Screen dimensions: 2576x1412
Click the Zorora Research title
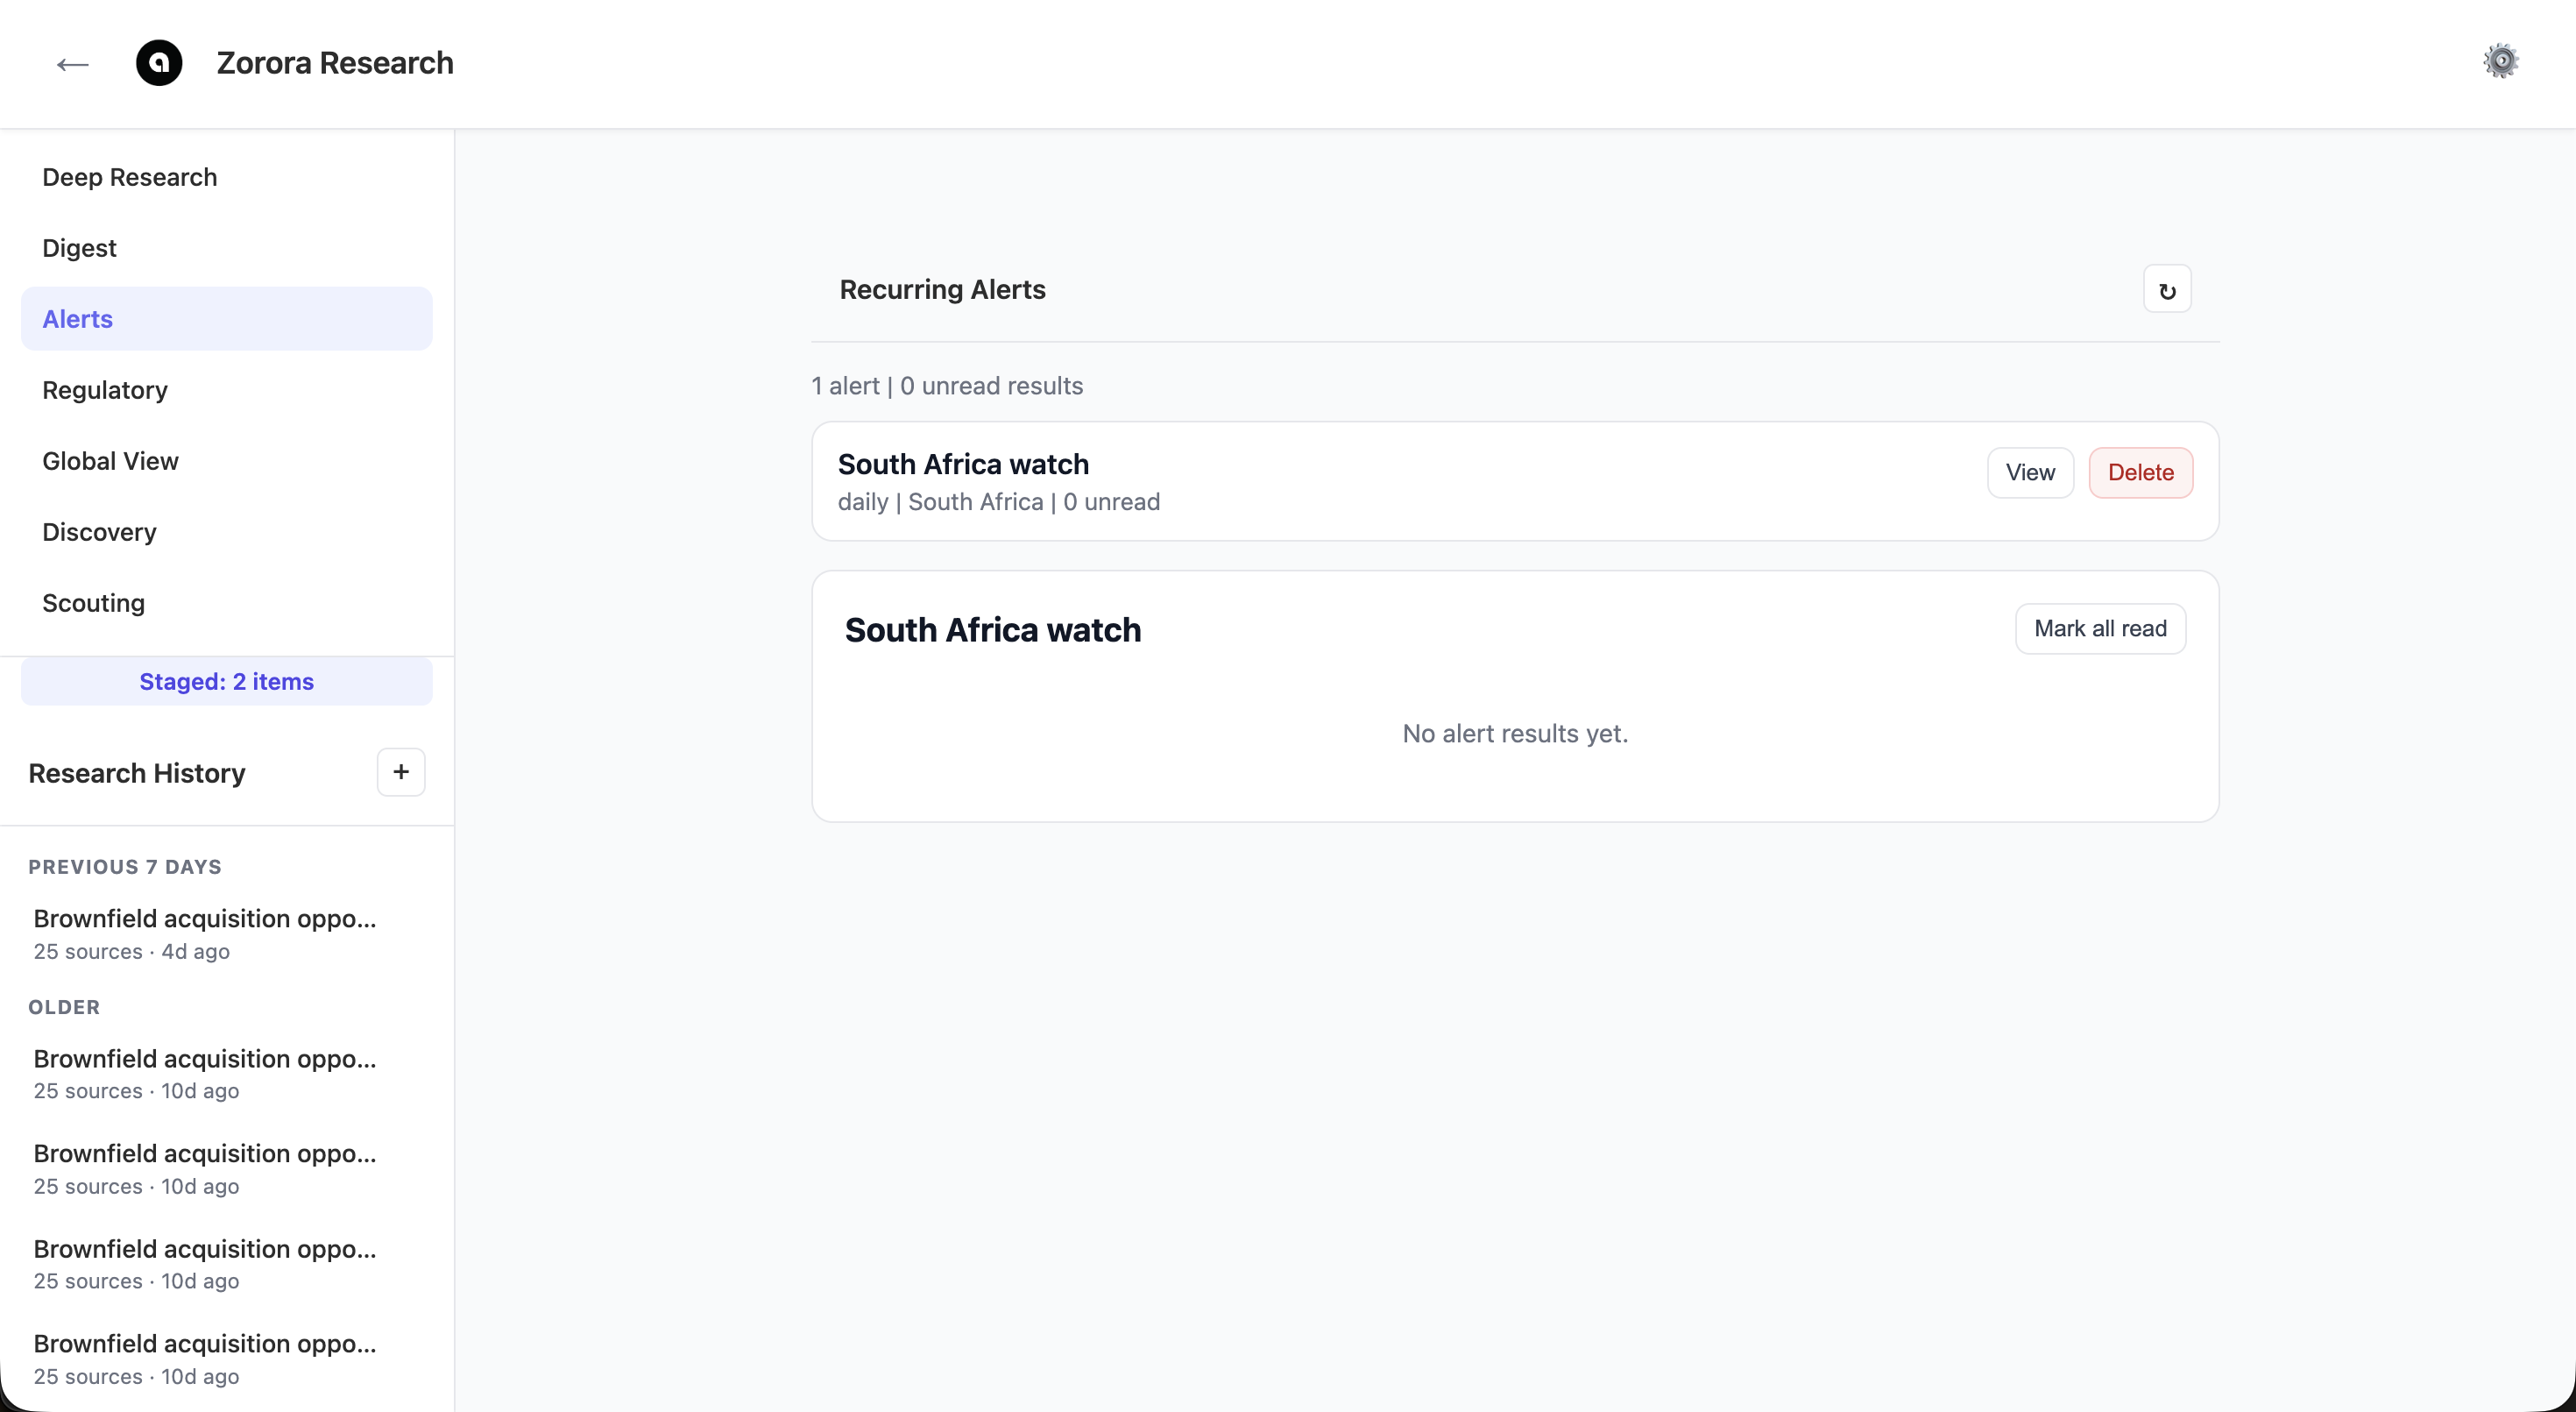pos(335,63)
